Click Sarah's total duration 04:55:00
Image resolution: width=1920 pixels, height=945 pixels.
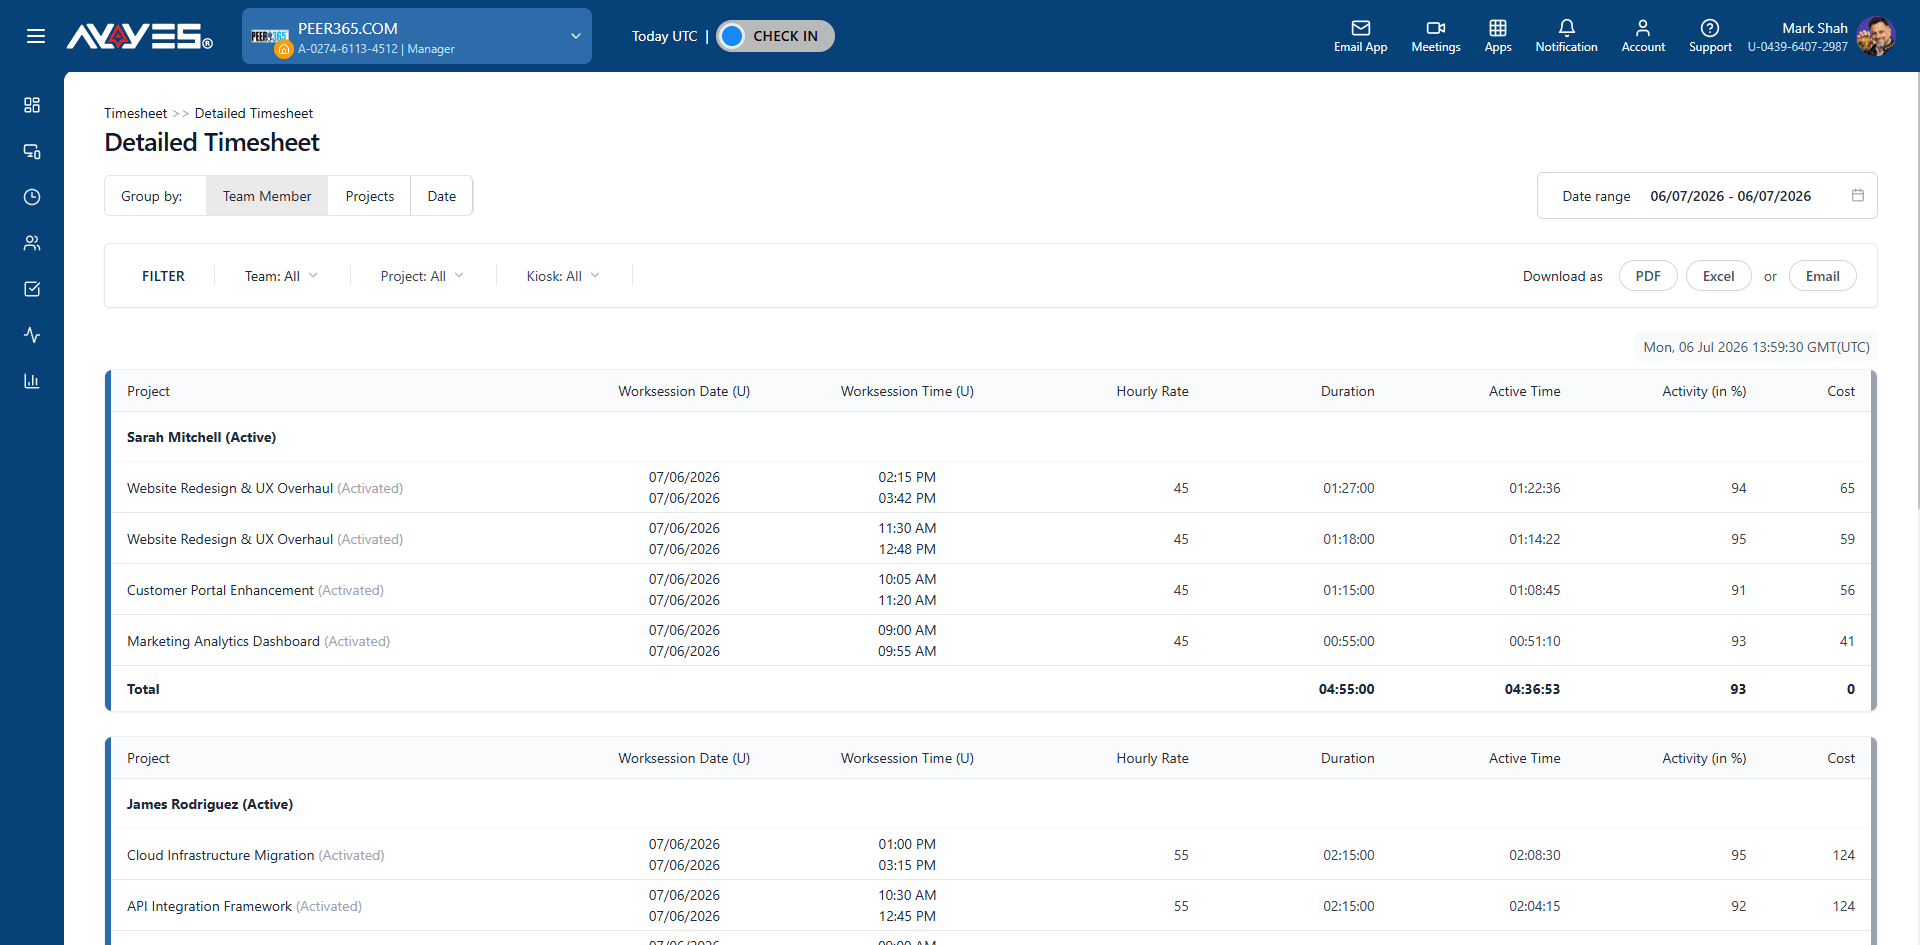pos(1346,689)
